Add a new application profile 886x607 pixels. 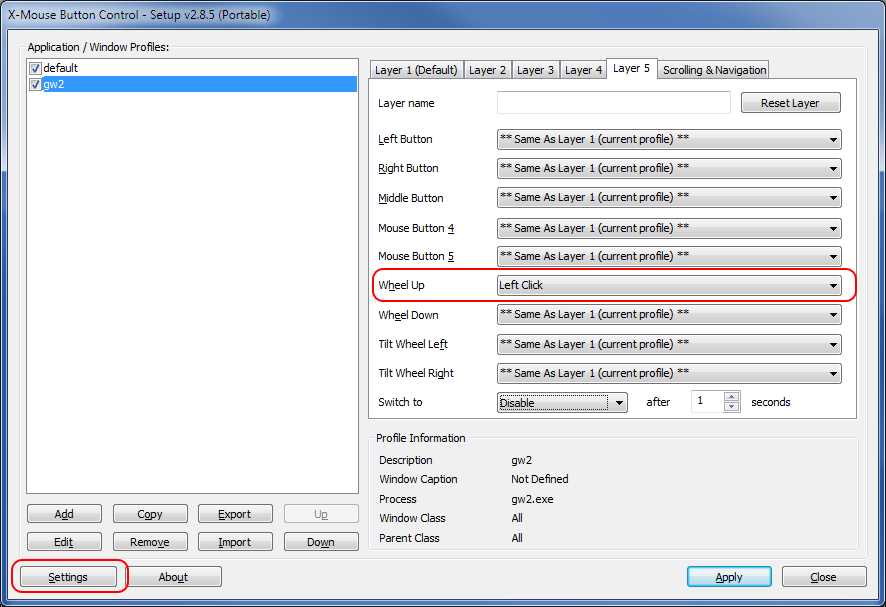[64, 514]
